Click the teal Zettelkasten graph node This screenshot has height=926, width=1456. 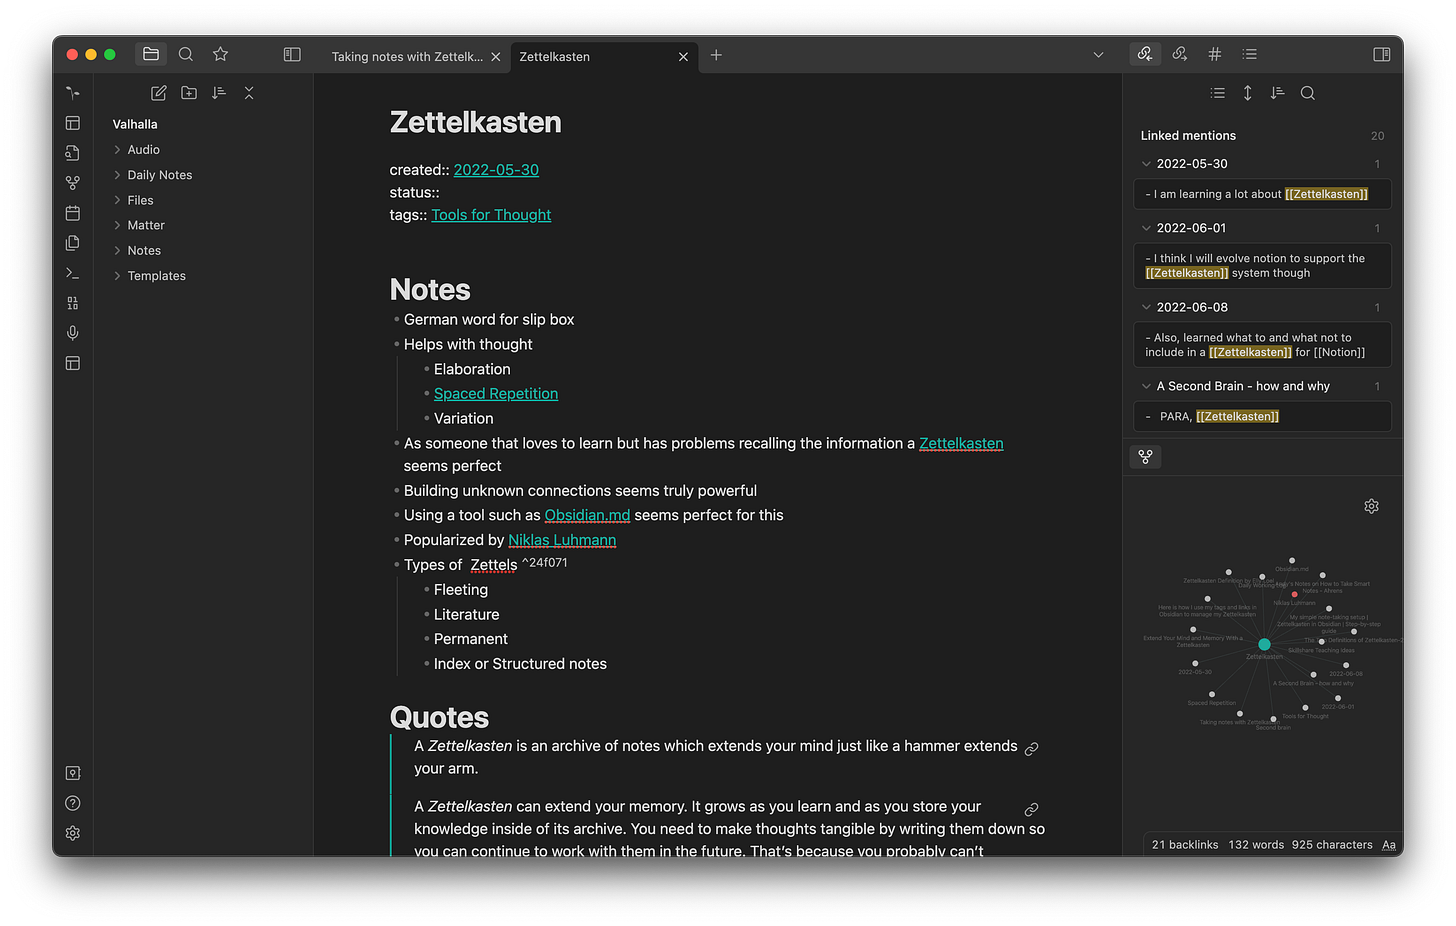tap(1264, 644)
